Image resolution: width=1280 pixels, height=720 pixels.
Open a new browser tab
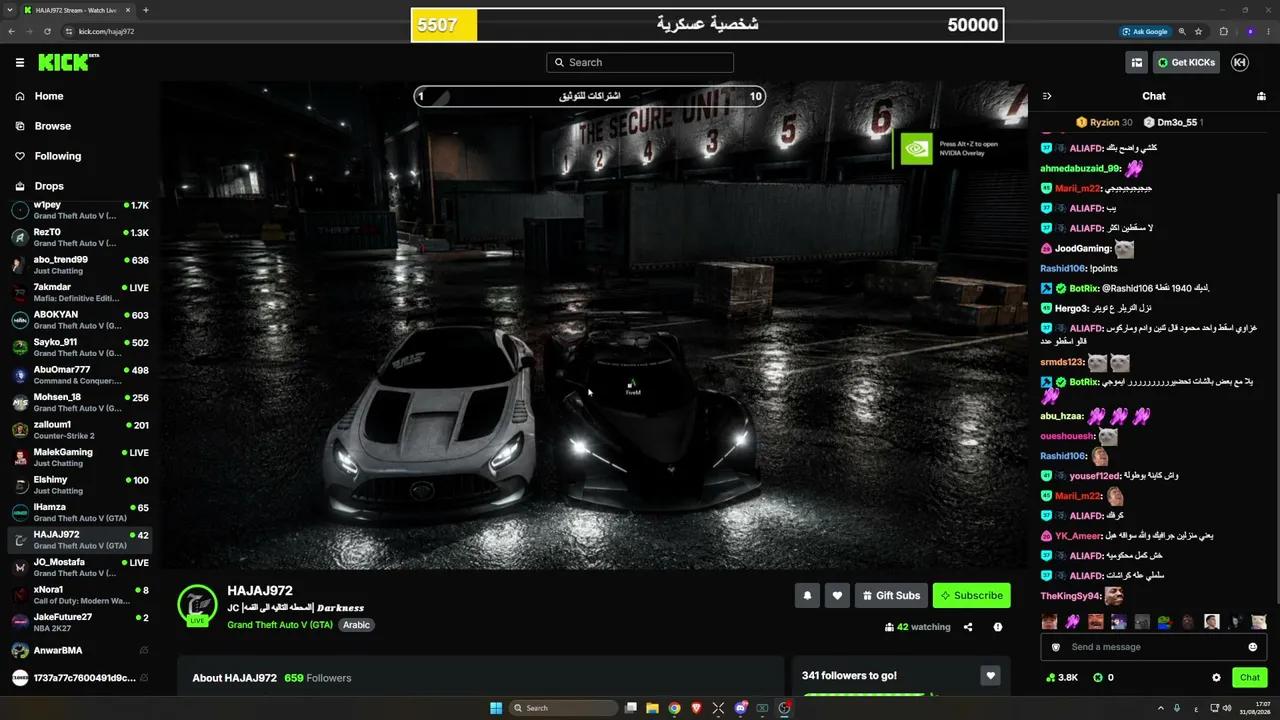pos(146,10)
